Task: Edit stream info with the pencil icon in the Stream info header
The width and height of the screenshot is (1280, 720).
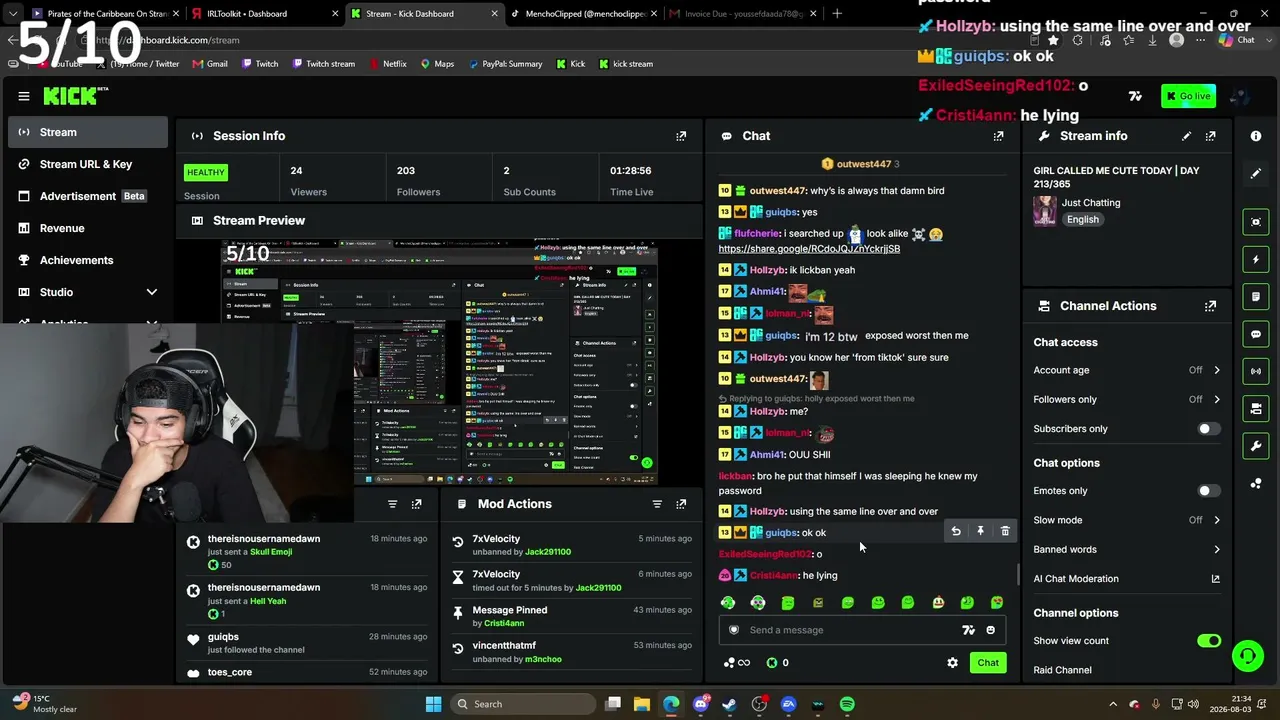Action: point(1186,136)
